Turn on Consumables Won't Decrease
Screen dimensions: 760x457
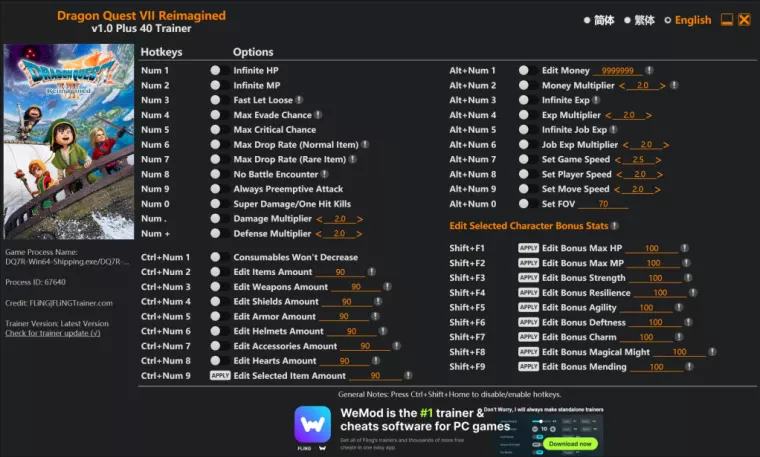click(215, 257)
